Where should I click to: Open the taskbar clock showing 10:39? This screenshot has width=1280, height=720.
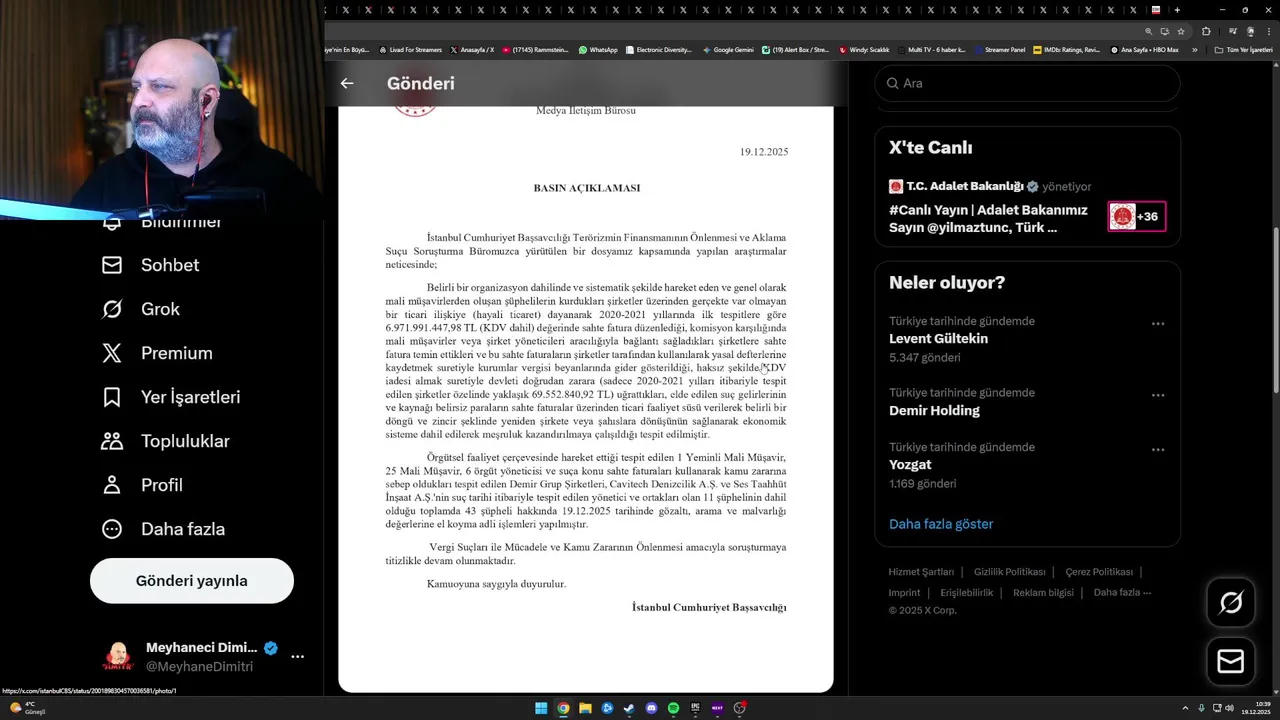(x=1256, y=708)
